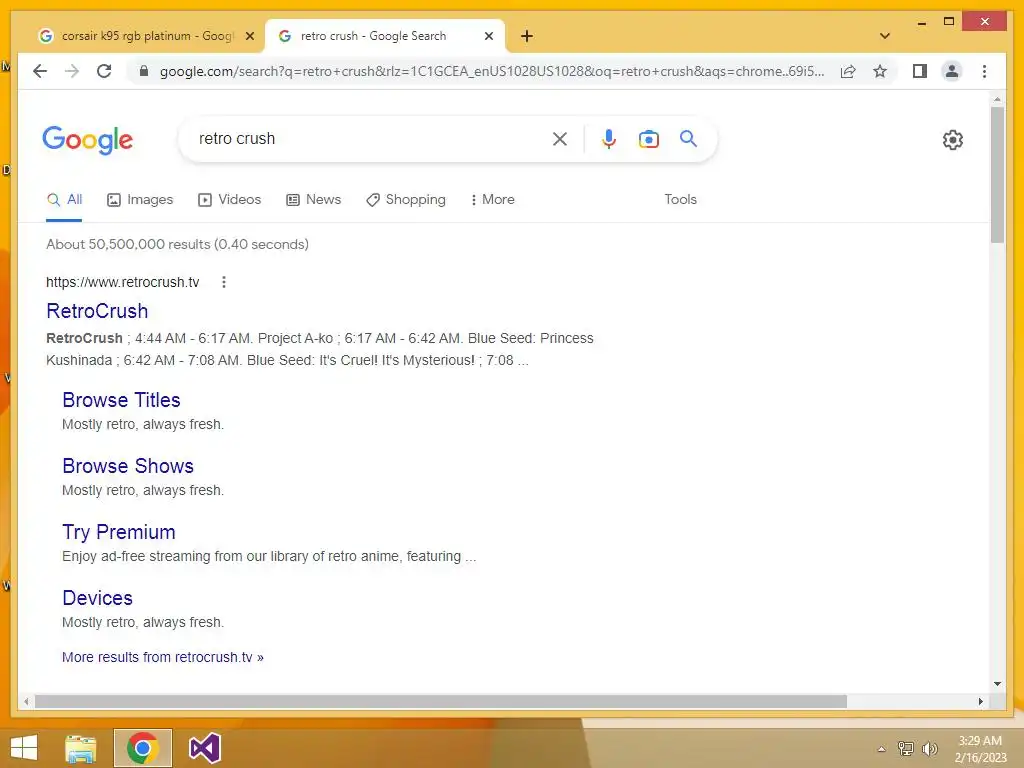Viewport: 1024px width, 768px height.
Task: Open the Windows Start menu
Action: tap(24, 748)
